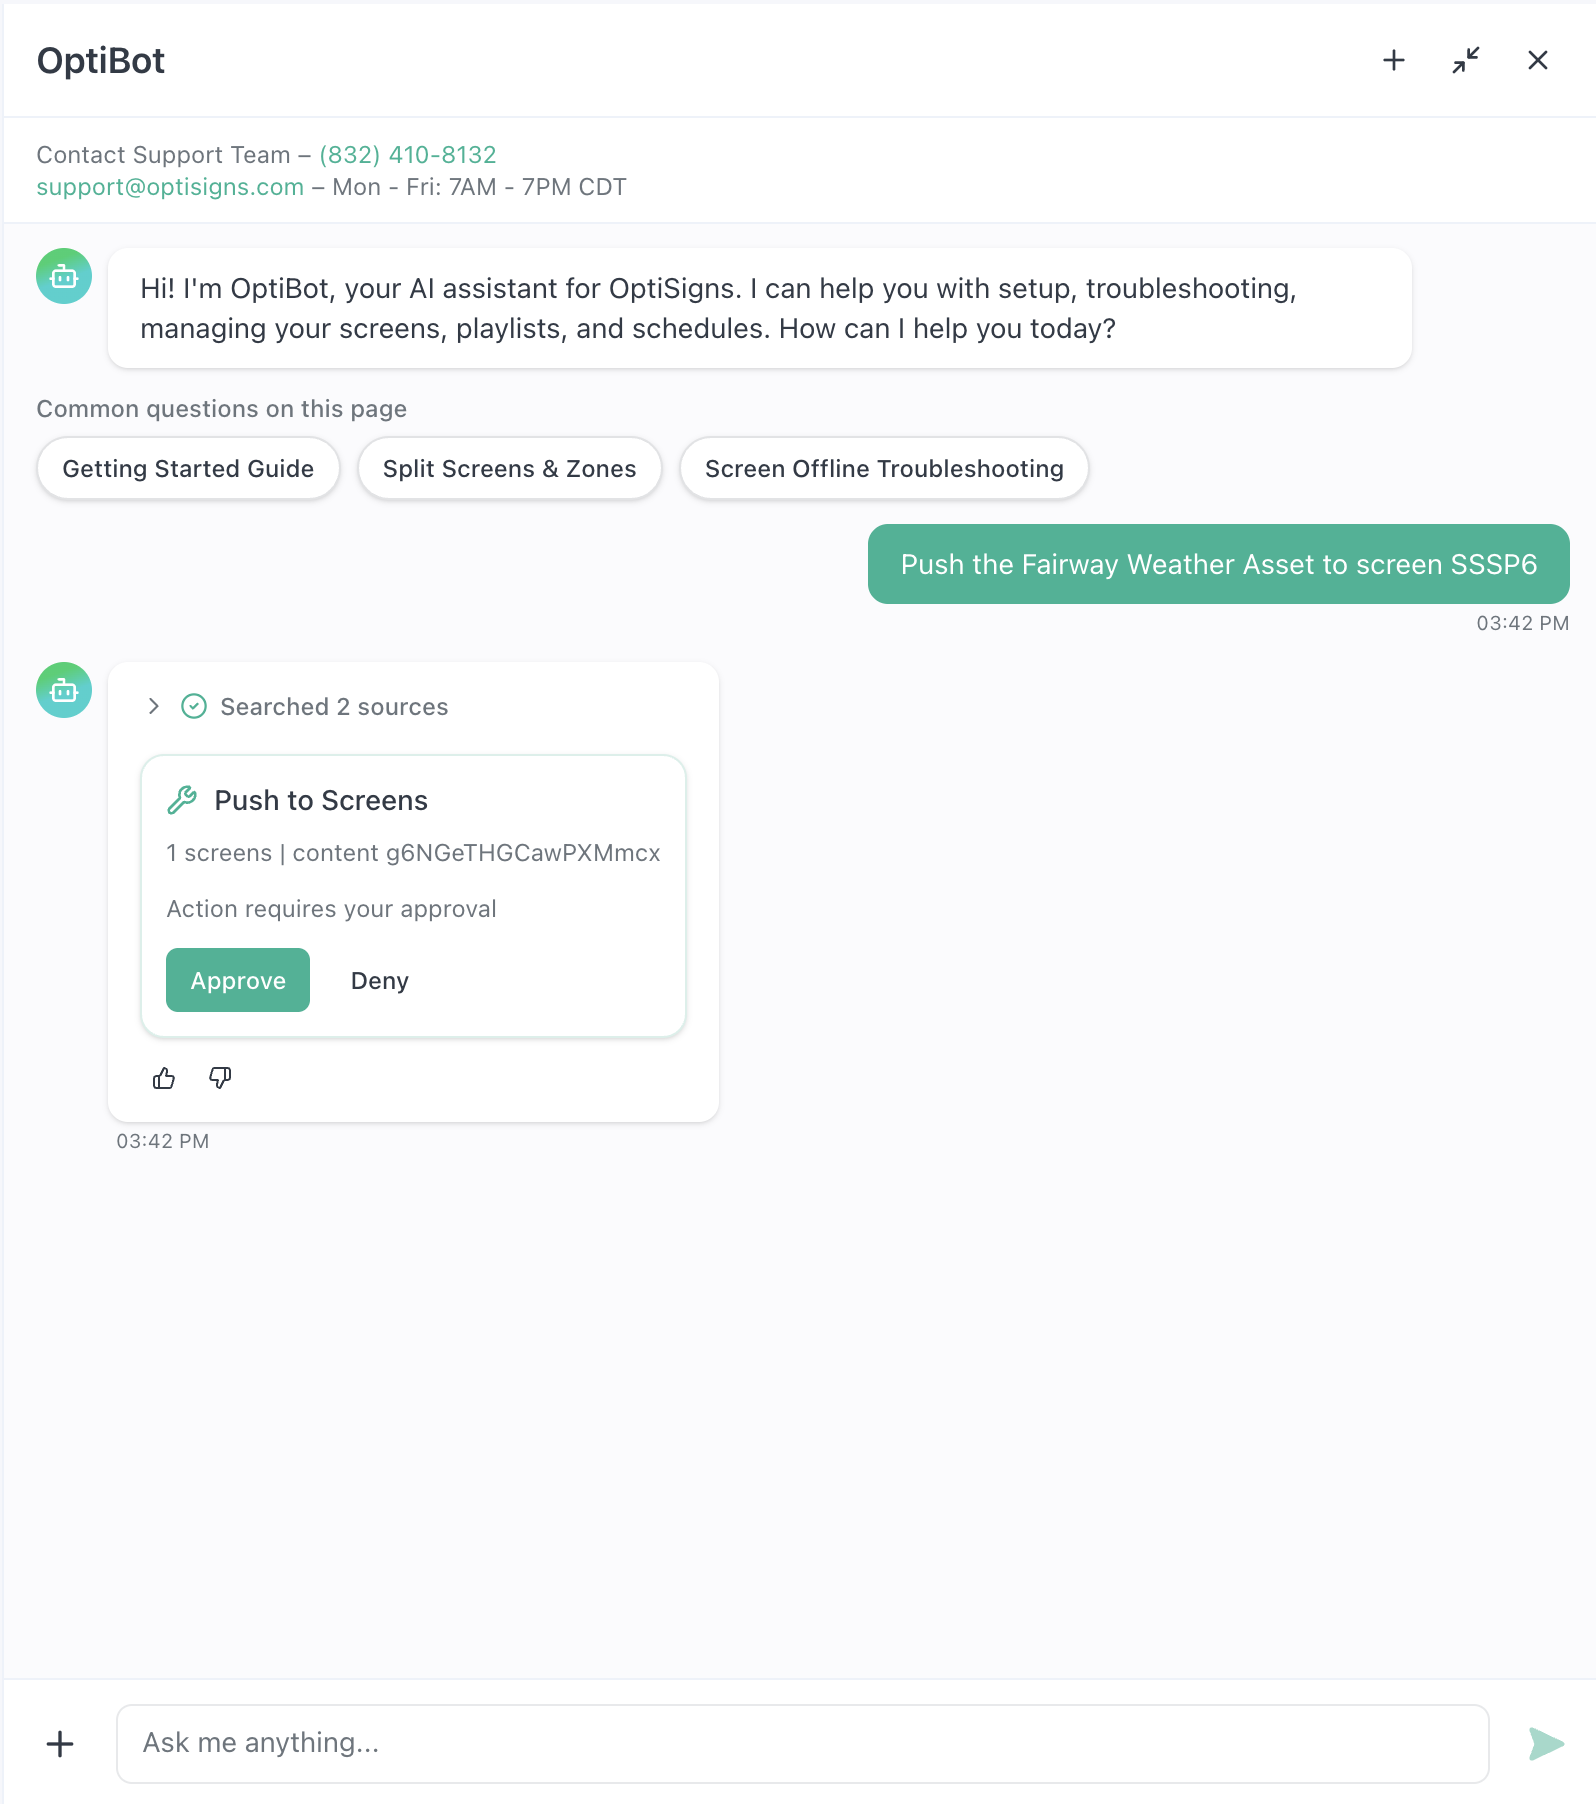
Task: Call support at (832) 410-8132
Action: (x=406, y=154)
